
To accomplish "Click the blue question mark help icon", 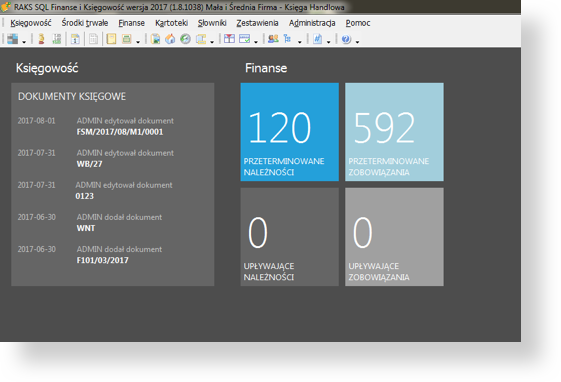I will coord(346,39).
